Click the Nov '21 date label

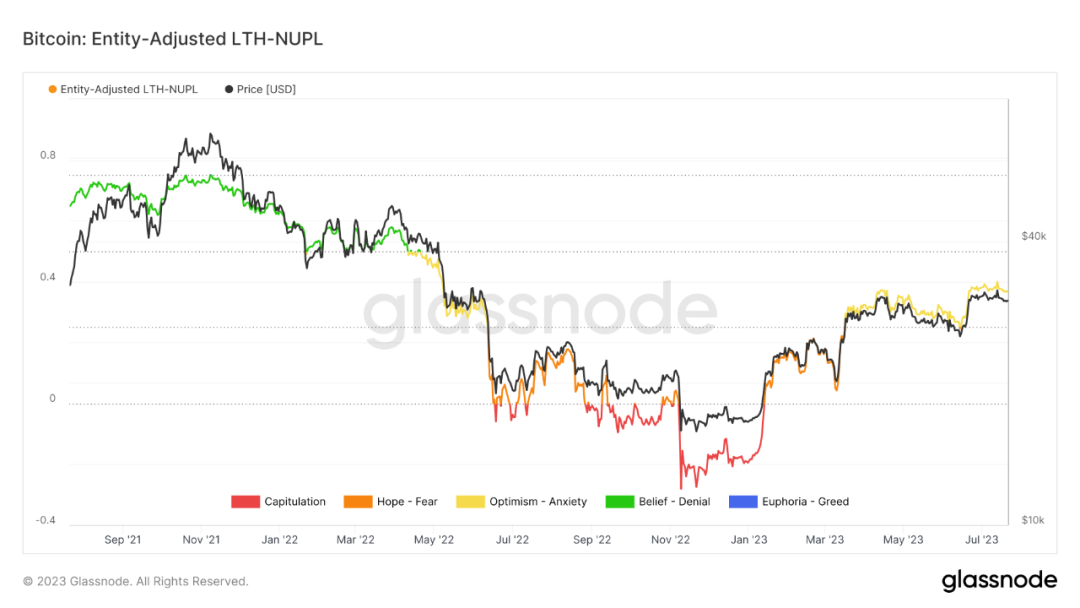(201, 540)
